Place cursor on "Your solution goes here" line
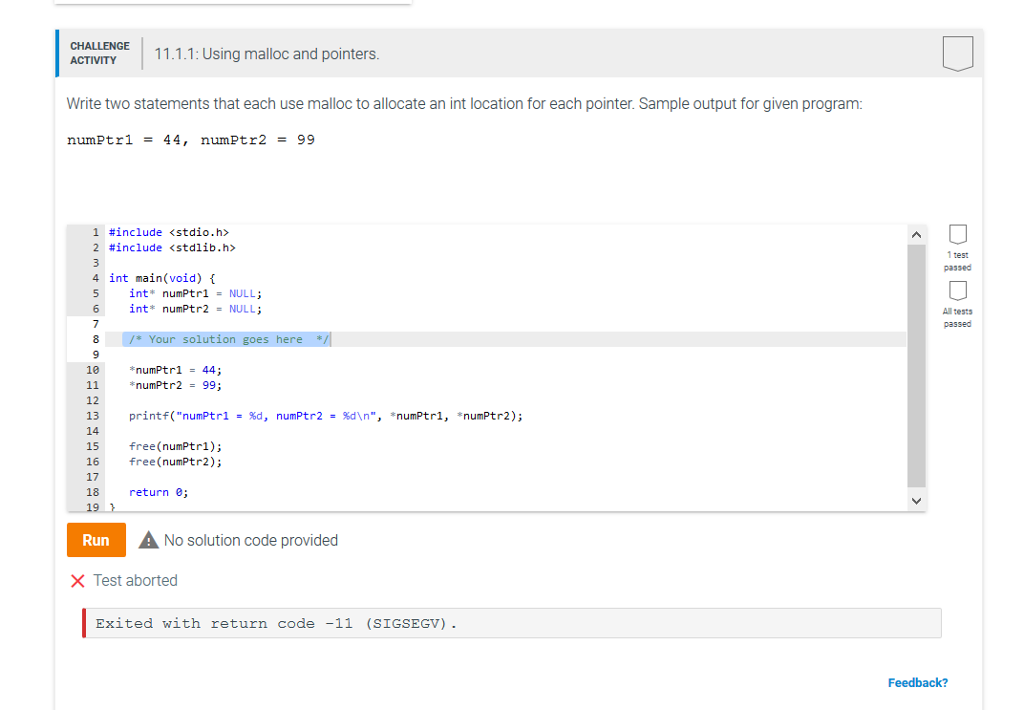1024x710 pixels. [225, 340]
